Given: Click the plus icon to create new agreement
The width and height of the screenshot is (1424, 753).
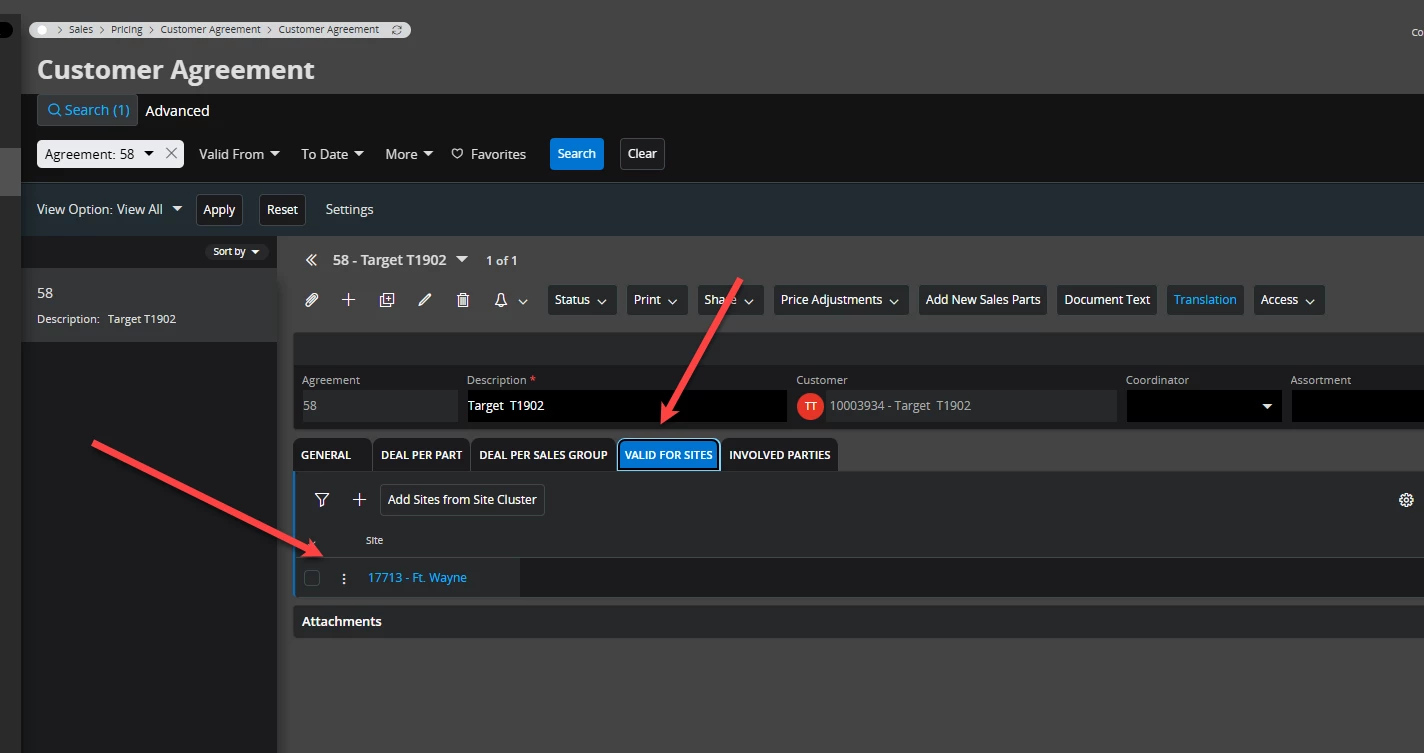Looking at the screenshot, I should click(x=348, y=300).
